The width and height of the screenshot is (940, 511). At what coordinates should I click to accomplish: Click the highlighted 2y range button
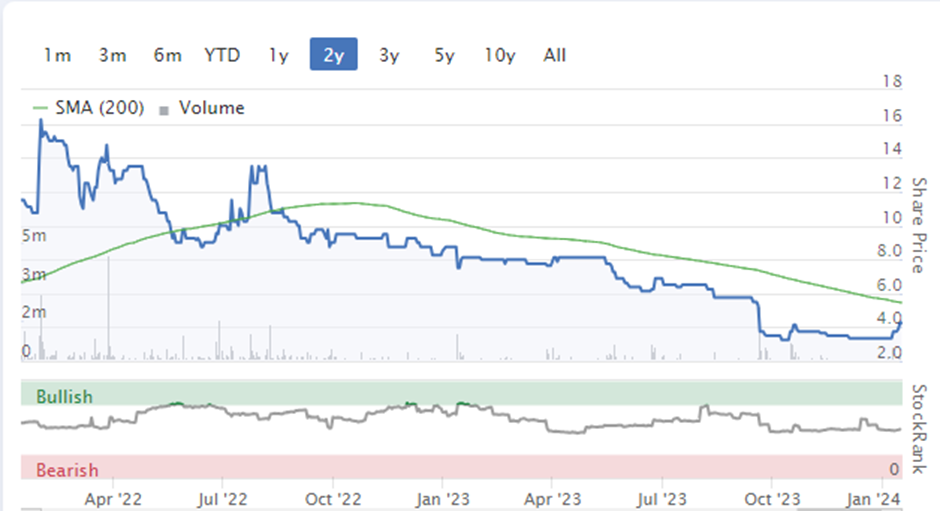[x=334, y=55]
